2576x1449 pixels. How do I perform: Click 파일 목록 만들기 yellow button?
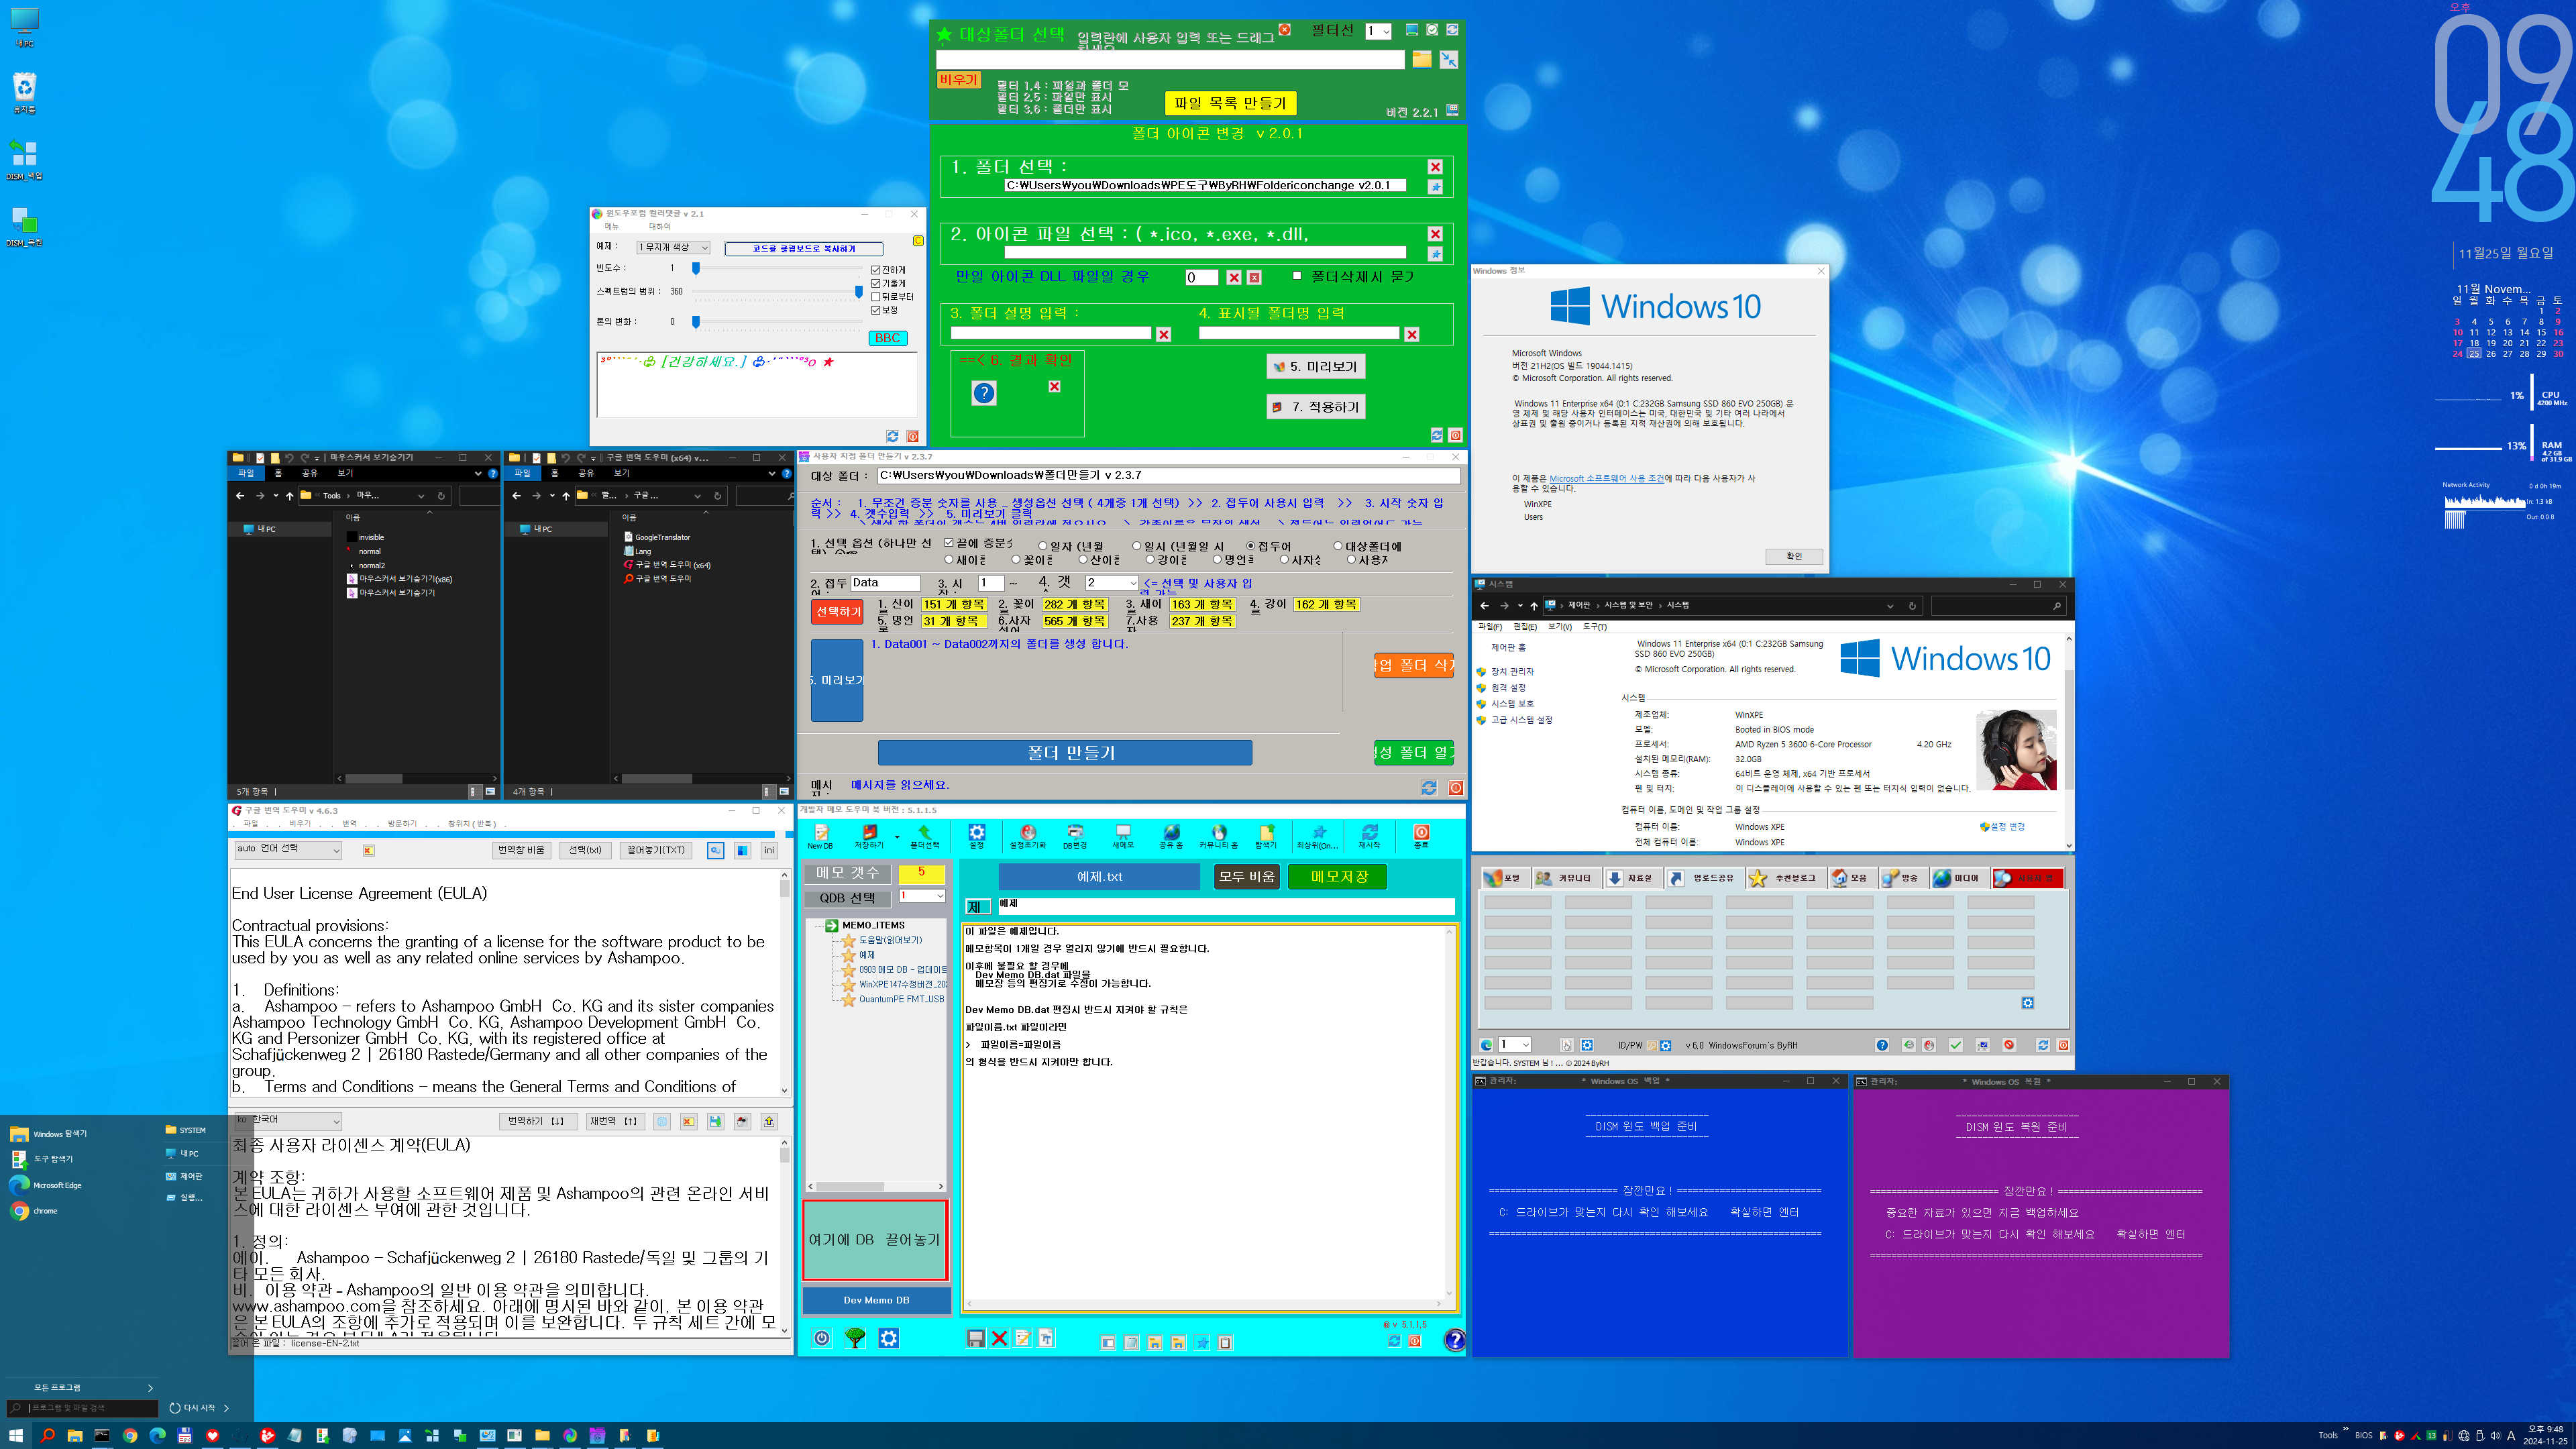coord(1230,103)
